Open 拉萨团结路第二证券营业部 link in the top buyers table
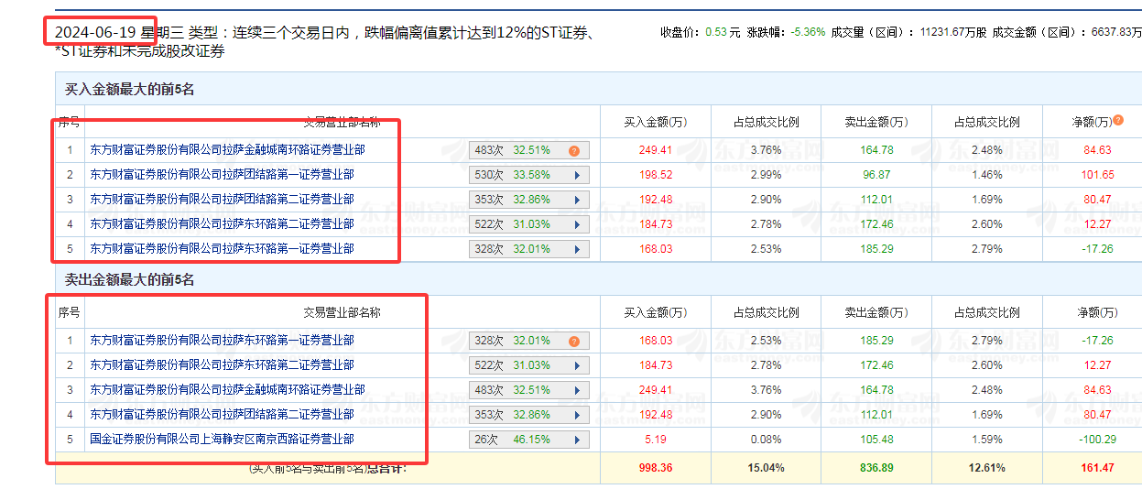This screenshot has width=1142, height=500. tap(222, 199)
